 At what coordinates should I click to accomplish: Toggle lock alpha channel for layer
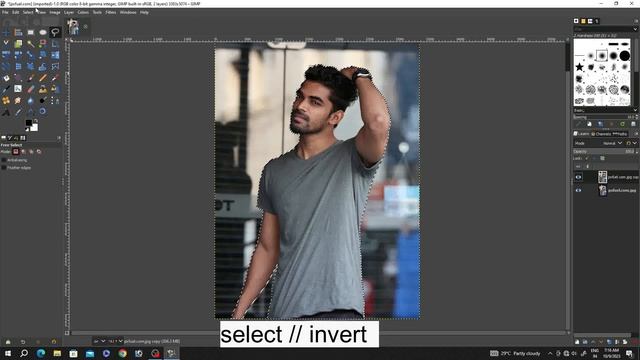pos(602,158)
